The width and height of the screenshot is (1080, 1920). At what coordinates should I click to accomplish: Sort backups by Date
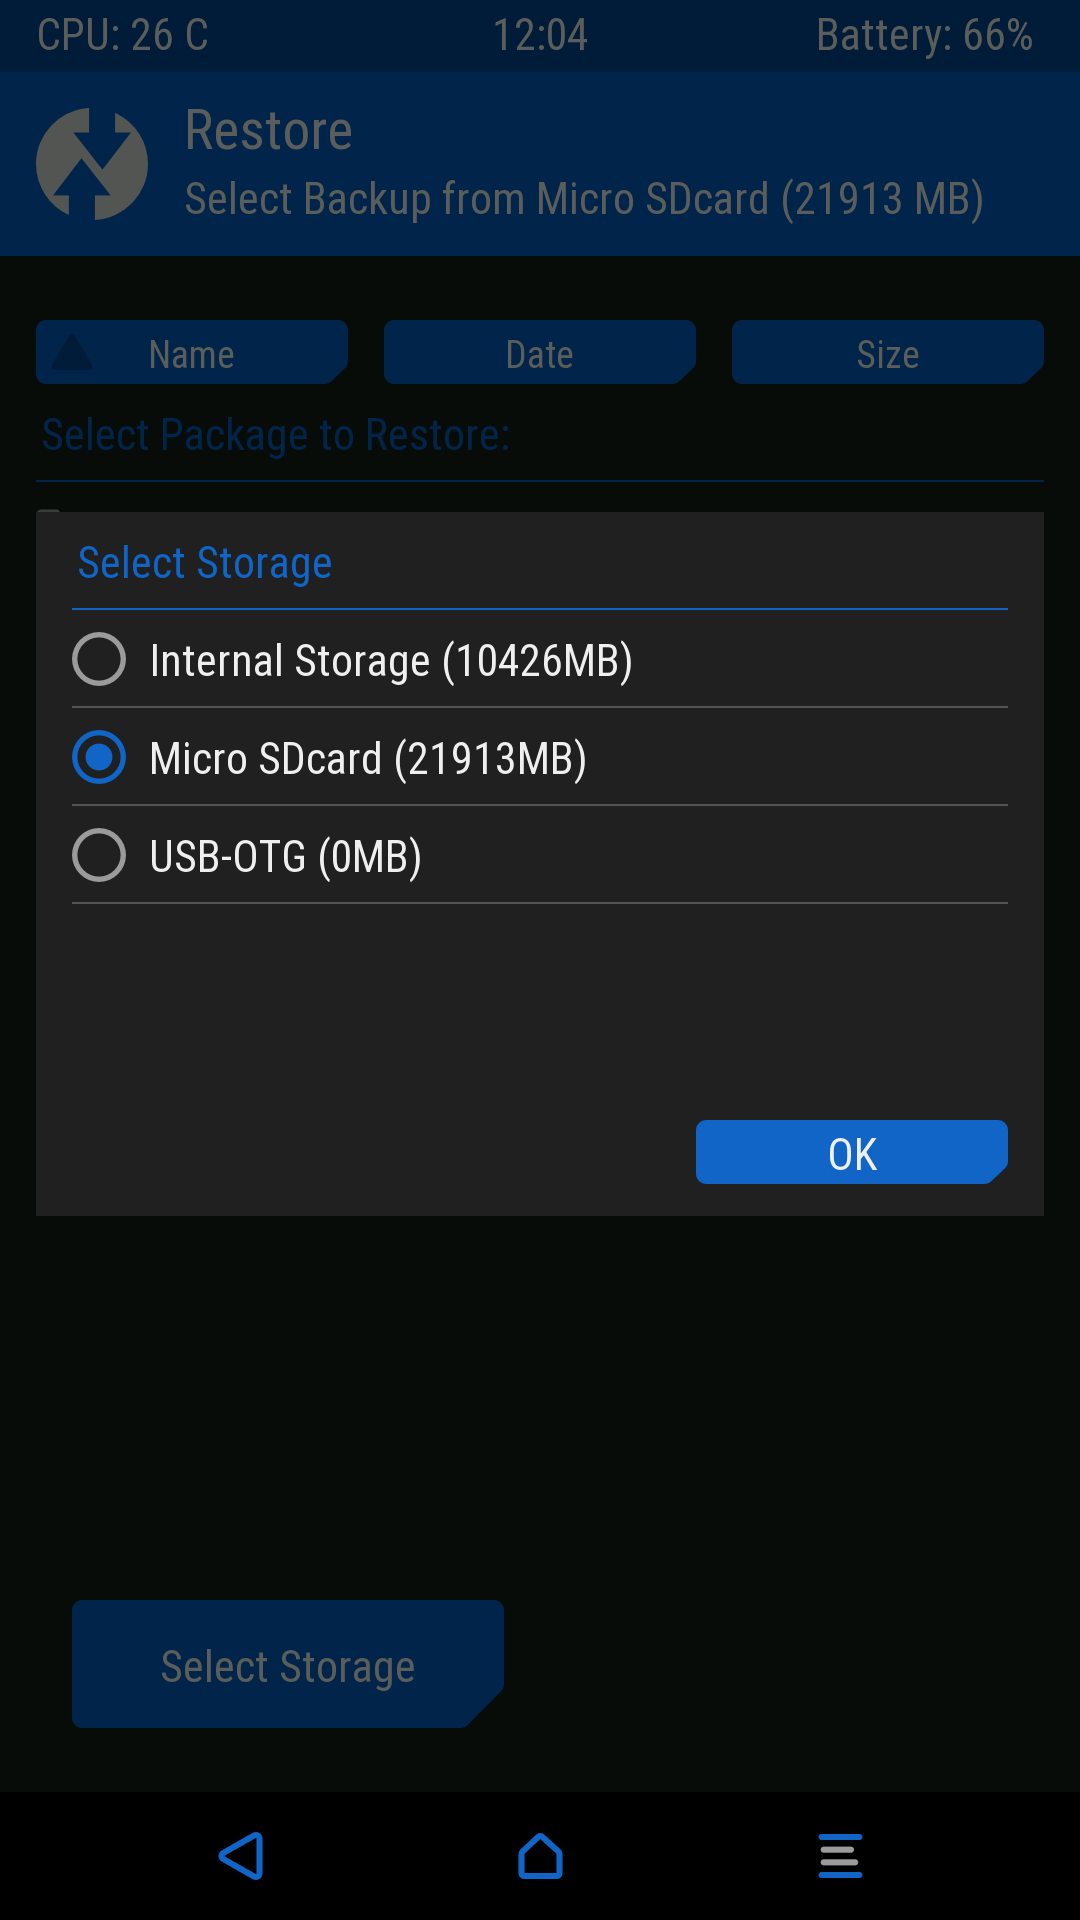click(x=540, y=354)
